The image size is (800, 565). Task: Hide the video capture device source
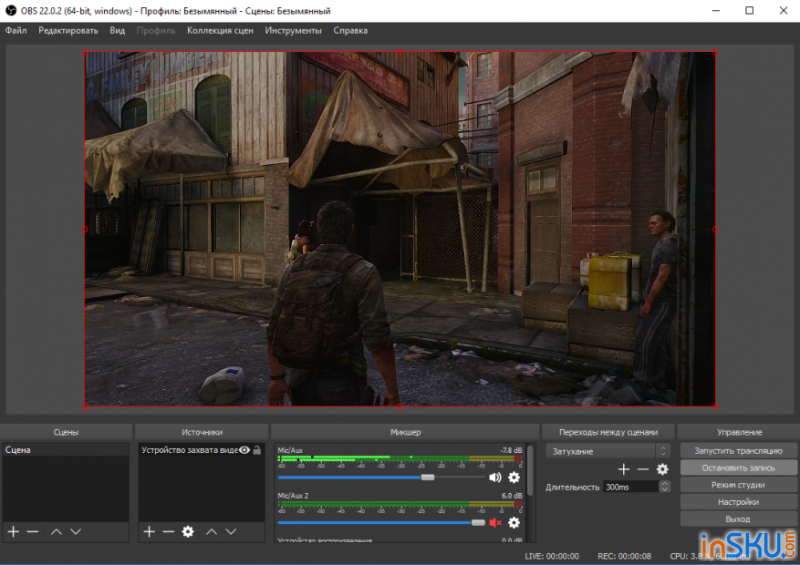(244, 450)
